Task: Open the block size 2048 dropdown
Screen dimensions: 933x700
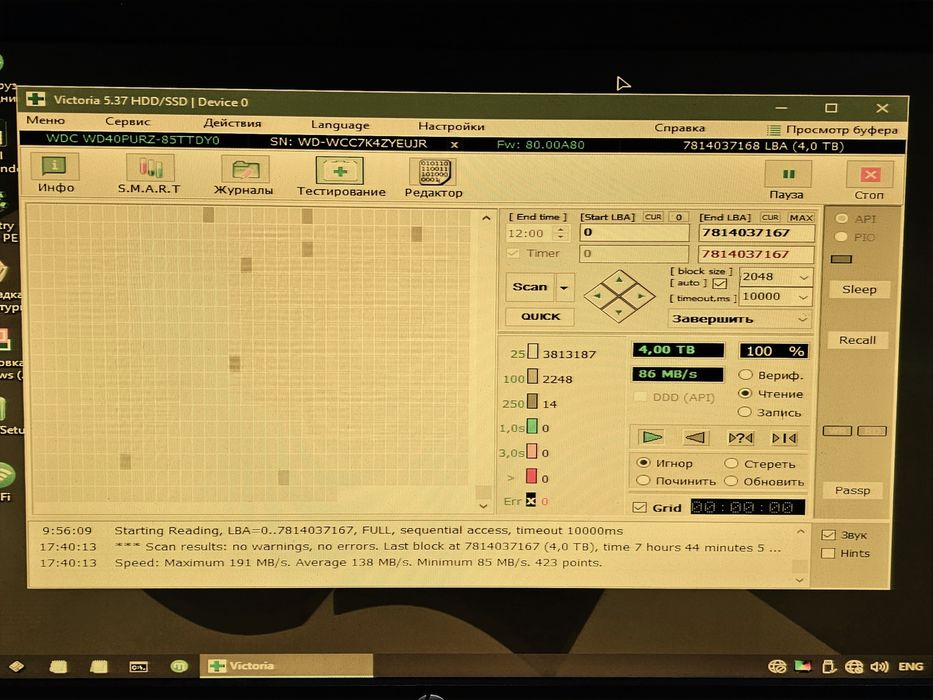Action: [803, 277]
